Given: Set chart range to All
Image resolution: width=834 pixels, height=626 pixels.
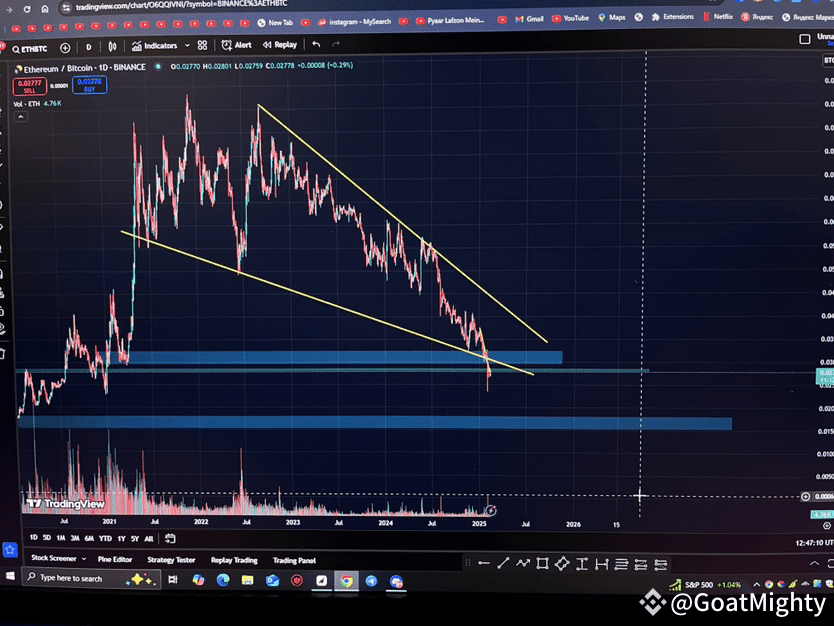Looking at the screenshot, I should (x=149, y=539).
